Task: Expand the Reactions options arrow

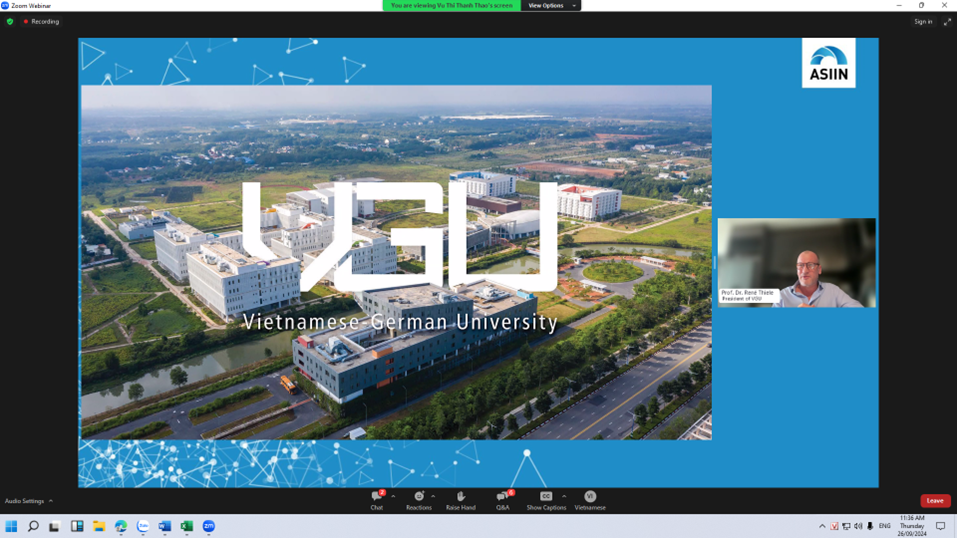Action: pyautogui.click(x=433, y=496)
